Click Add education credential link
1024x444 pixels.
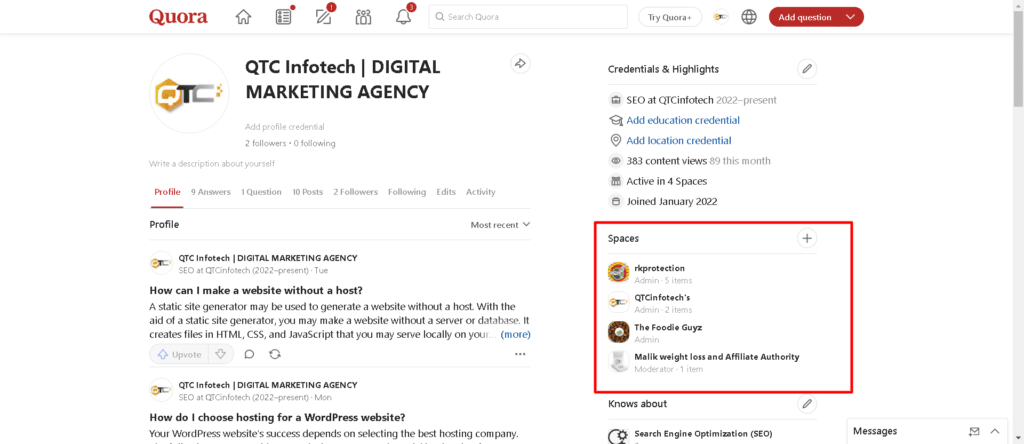click(x=683, y=120)
